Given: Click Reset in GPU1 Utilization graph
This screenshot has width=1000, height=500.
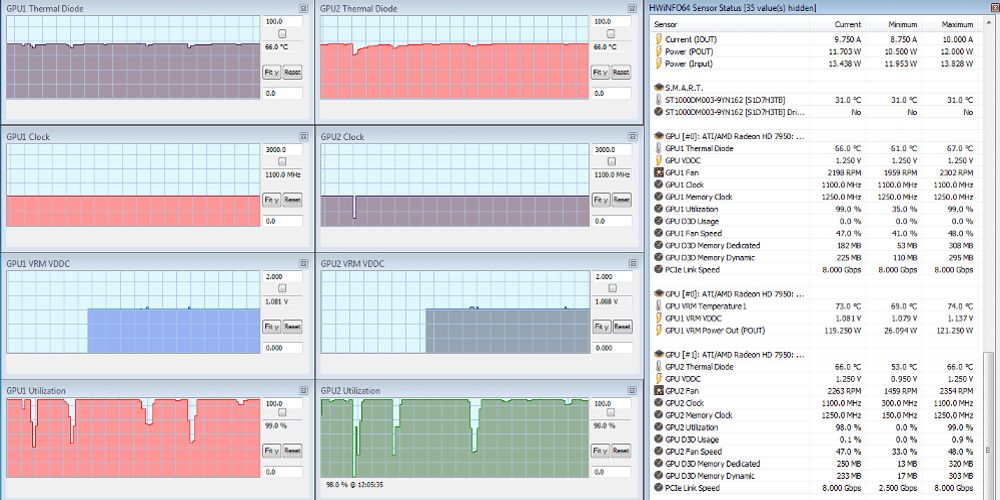Looking at the screenshot, I should coord(292,451).
